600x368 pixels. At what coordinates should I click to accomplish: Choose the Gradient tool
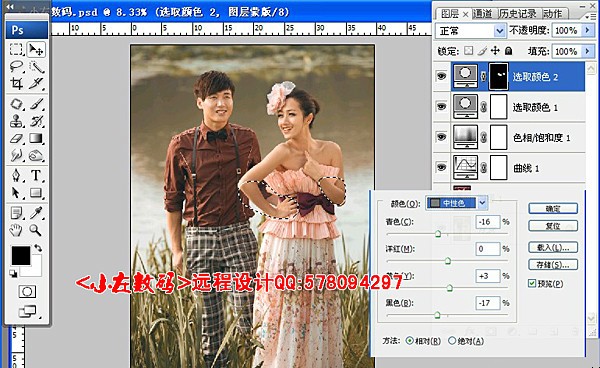pyautogui.click(x=36, y=138)
